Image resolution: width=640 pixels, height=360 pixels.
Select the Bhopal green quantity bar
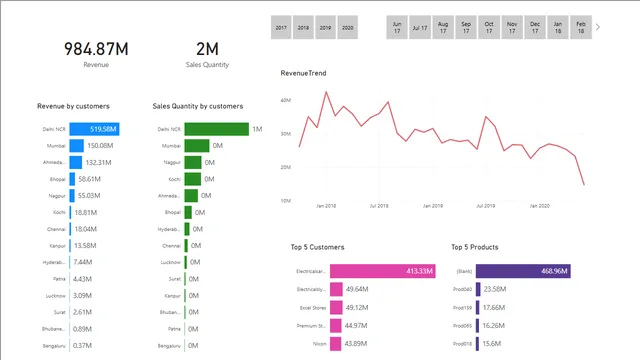click(x=188, y=213)
